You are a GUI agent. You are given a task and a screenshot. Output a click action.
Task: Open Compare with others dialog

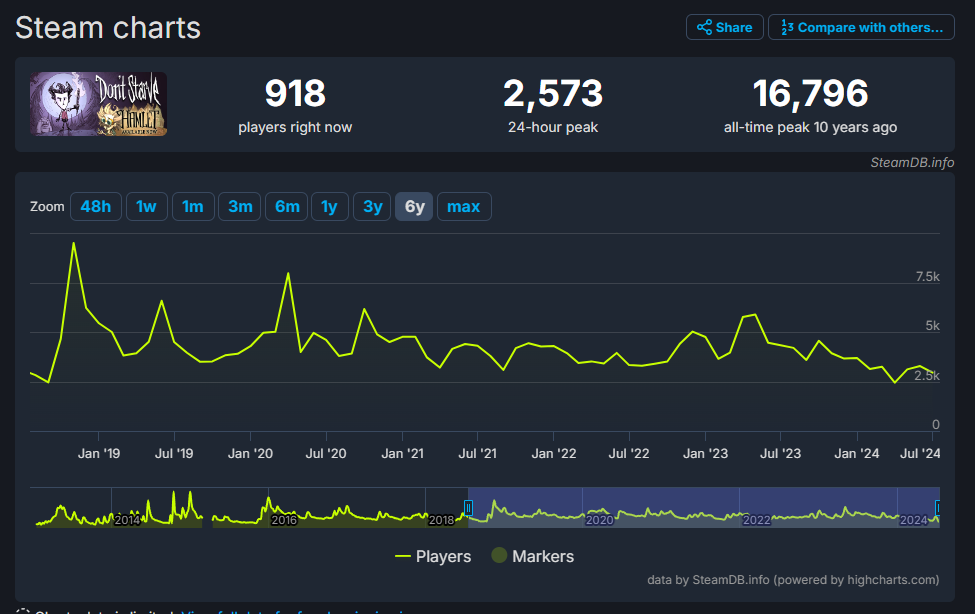pyautogui.click(x=861, y=27)
